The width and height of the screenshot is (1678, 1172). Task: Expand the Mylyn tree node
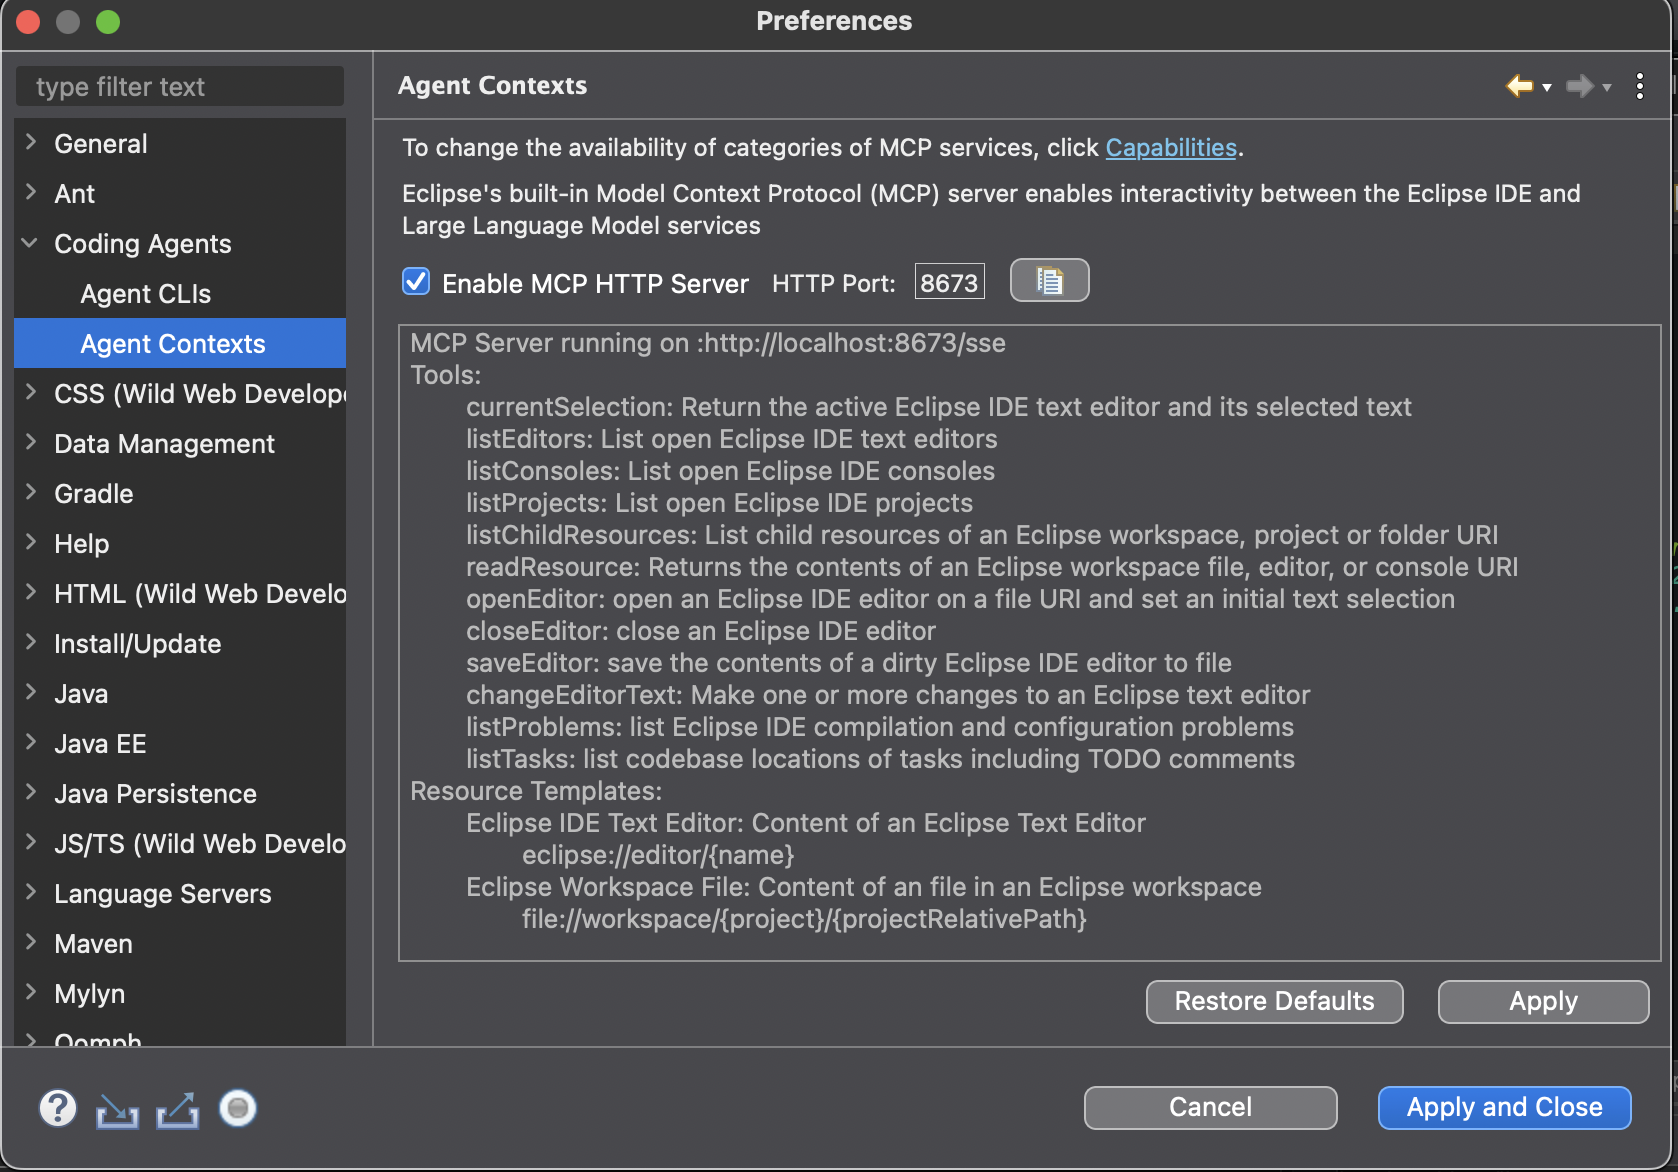point(31,992)
